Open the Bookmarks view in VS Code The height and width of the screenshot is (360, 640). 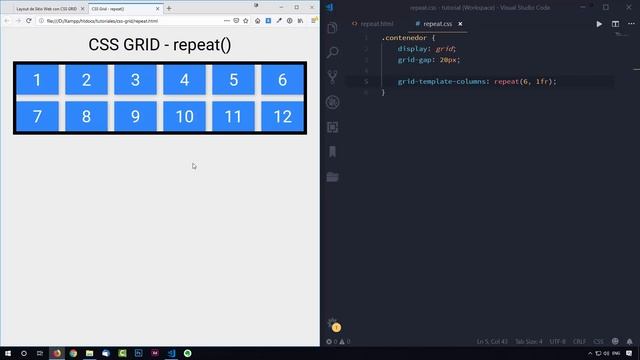pos(332,152)
